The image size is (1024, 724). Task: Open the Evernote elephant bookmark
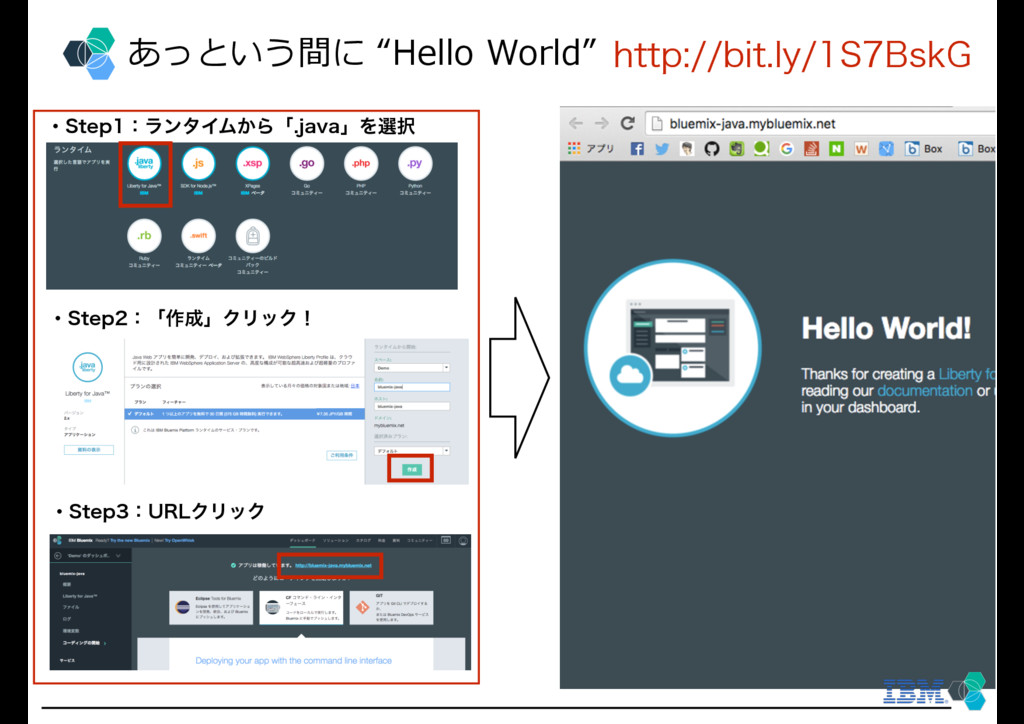pos(737,149)
